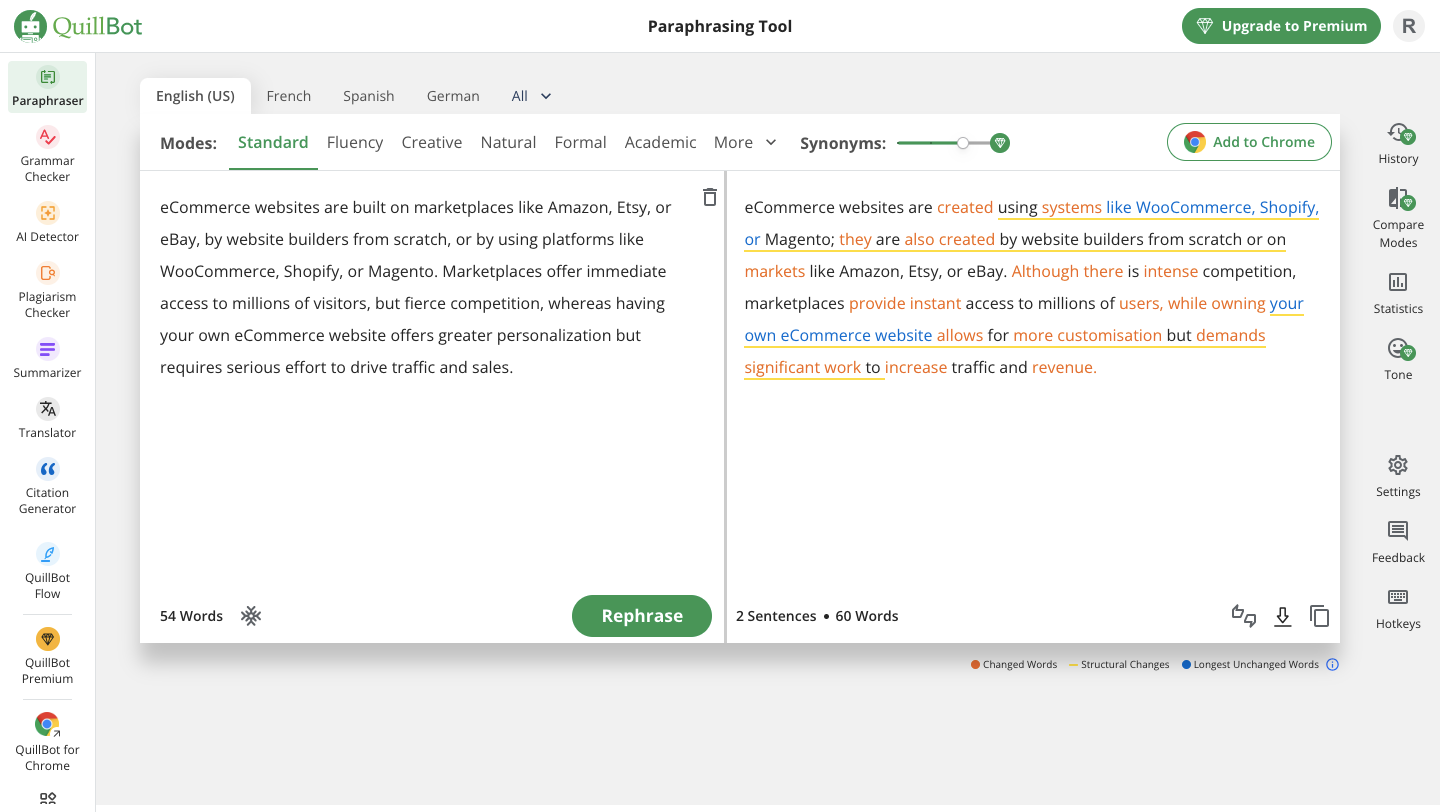Click the "2 Sentences" output count
1440x812 pixels.
(776, 616)
